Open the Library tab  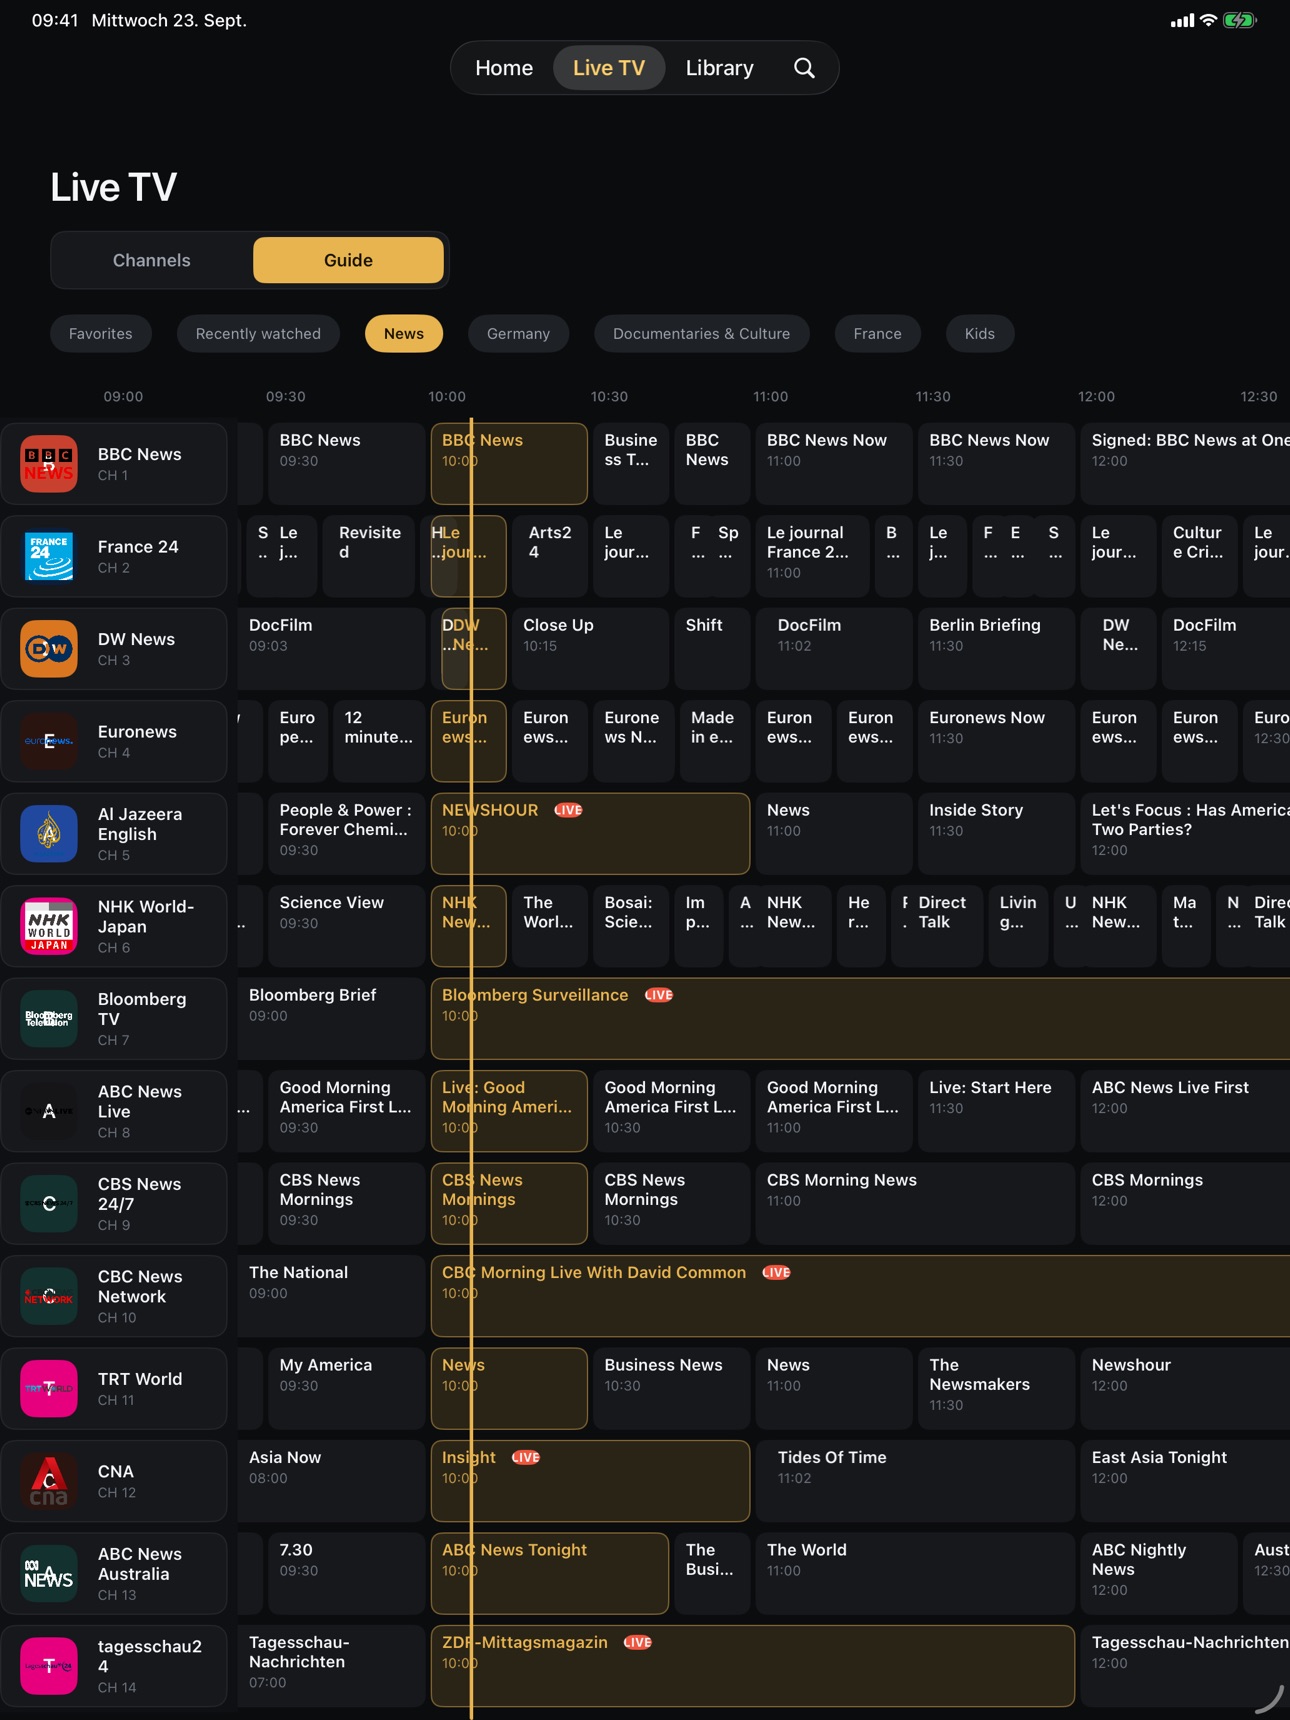[x=720, y=68]
